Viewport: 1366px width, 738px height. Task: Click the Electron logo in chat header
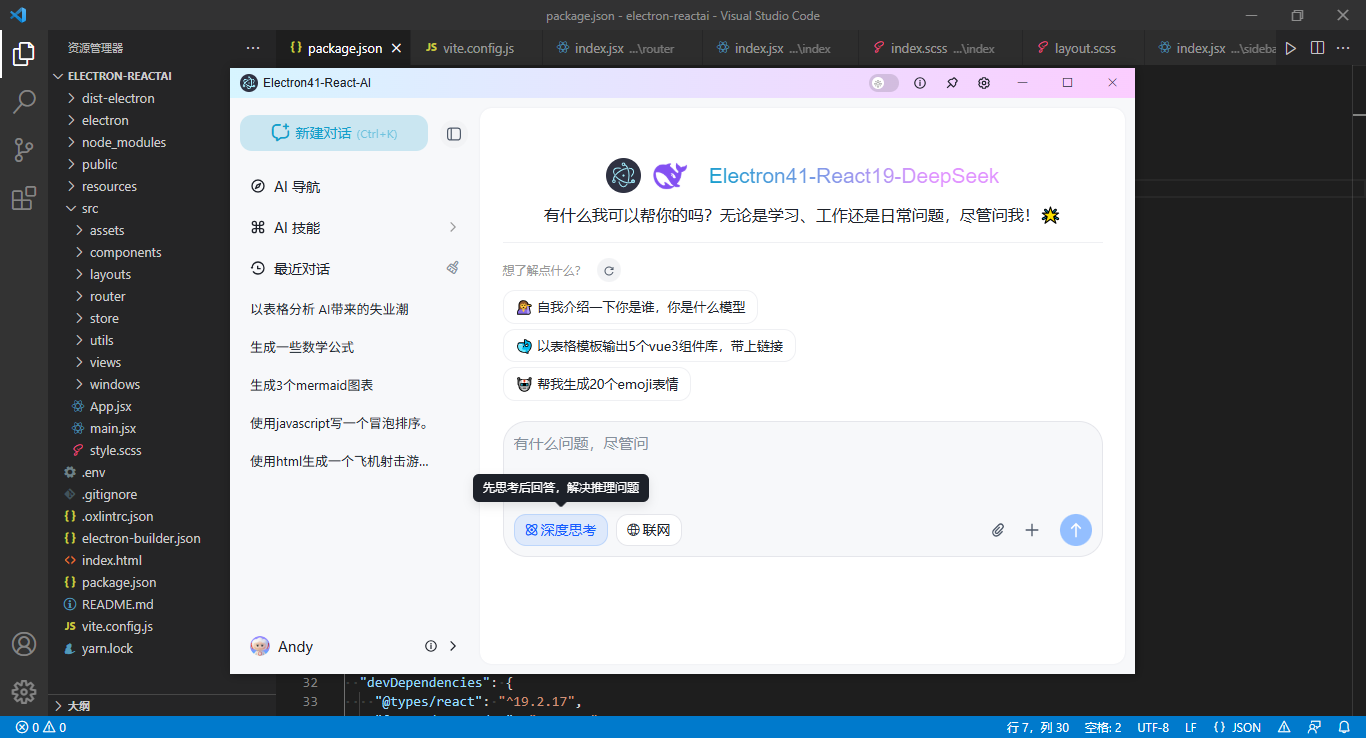tap(623, 176)
